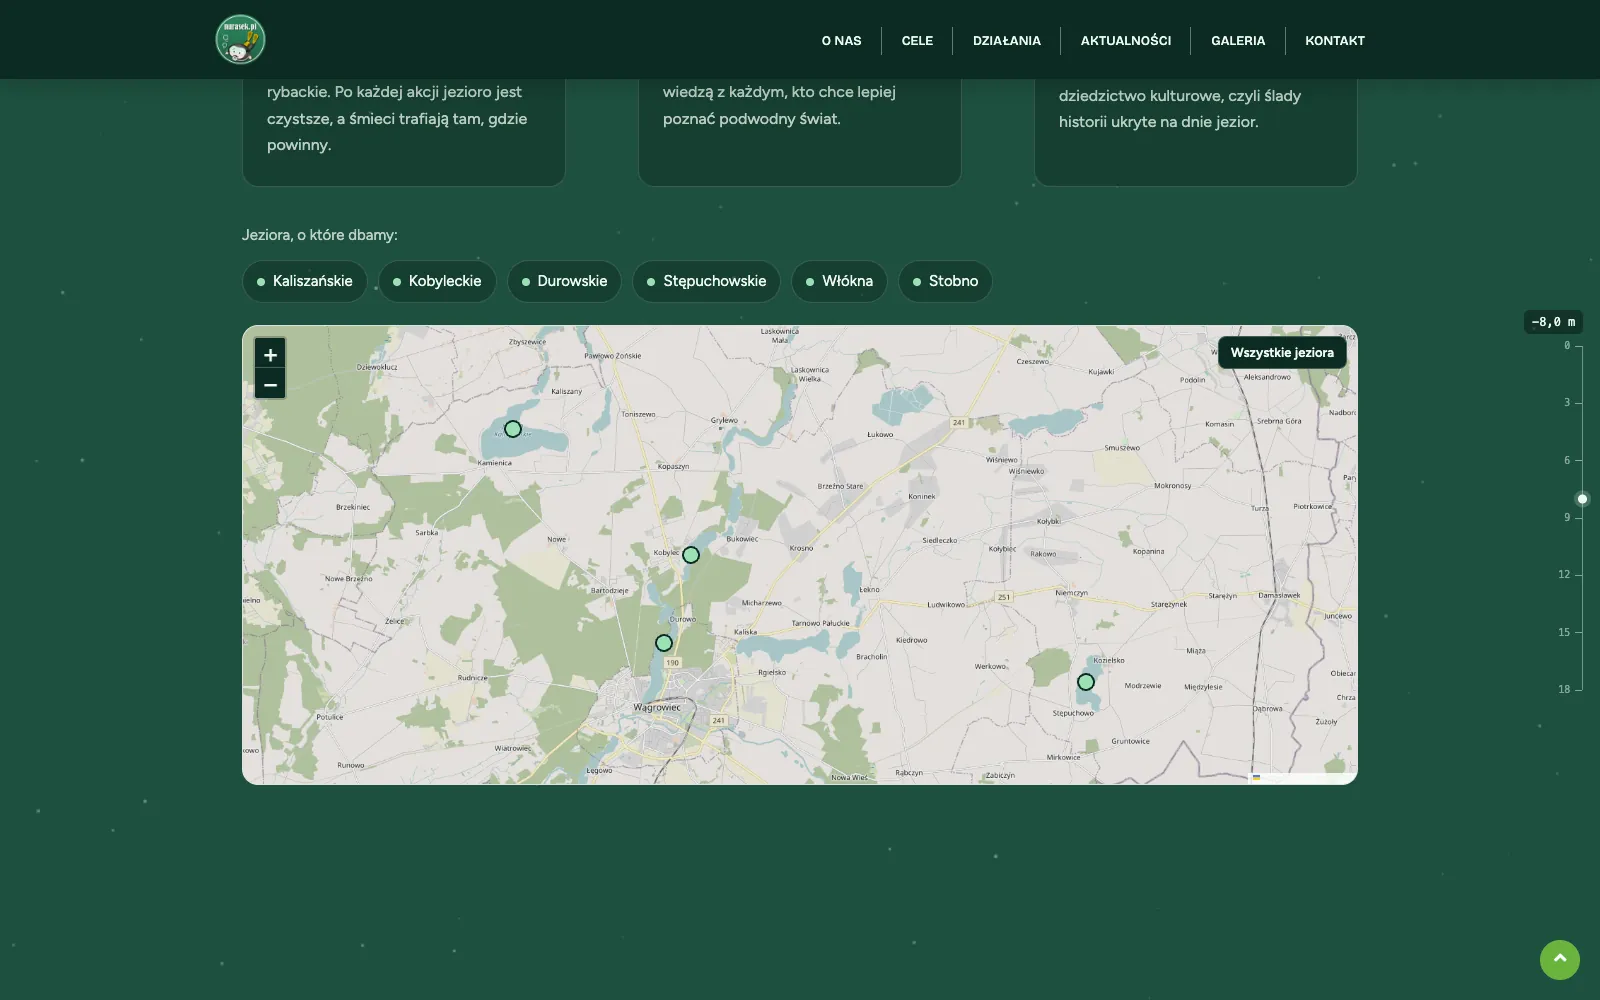Click the -8,0 m depth readout
The height and width of the screenshot is (1000, 1600).
(x=1553, y=322)
